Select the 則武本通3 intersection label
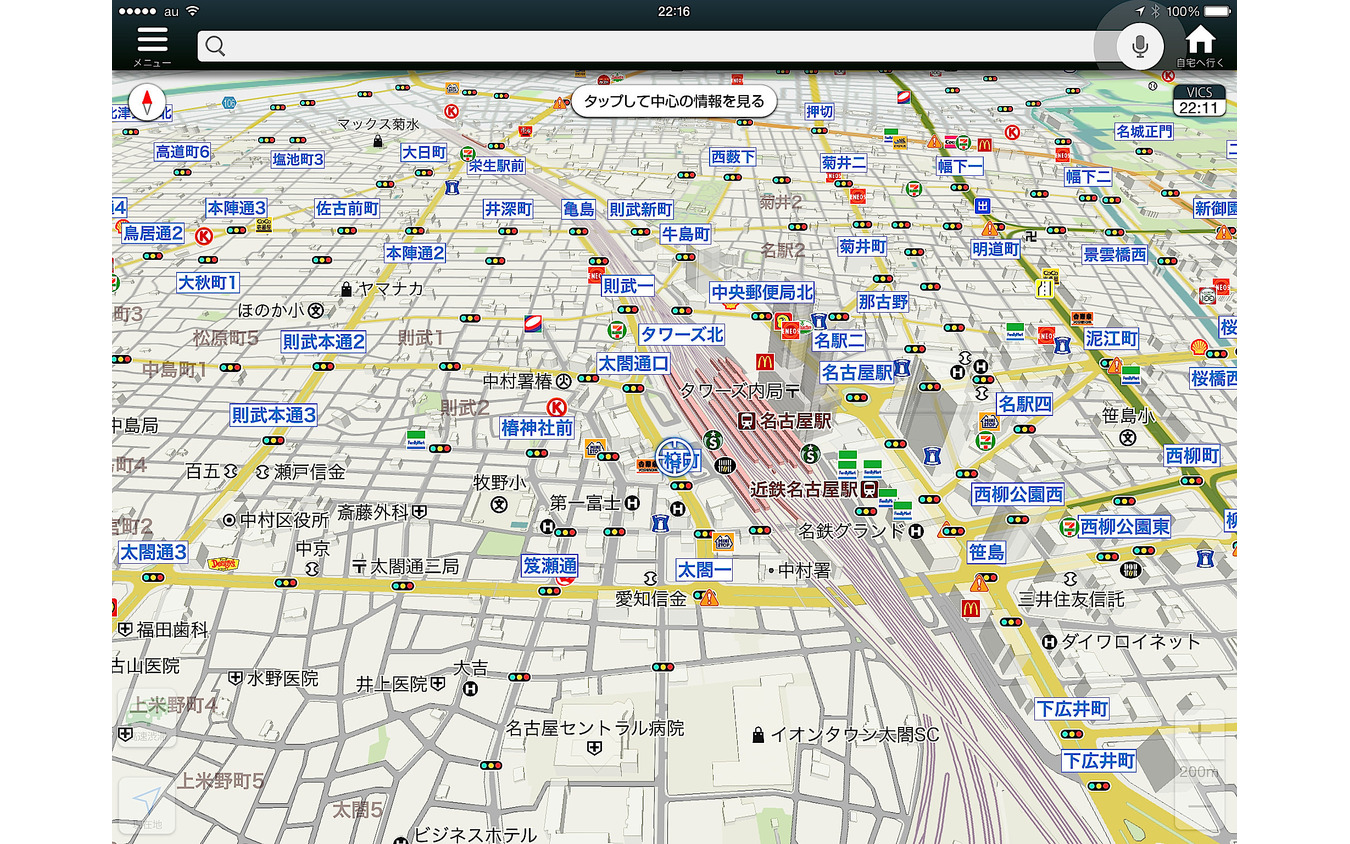Image resolution: width=1350 pixels, height=844 pixels. pos(274,414)
